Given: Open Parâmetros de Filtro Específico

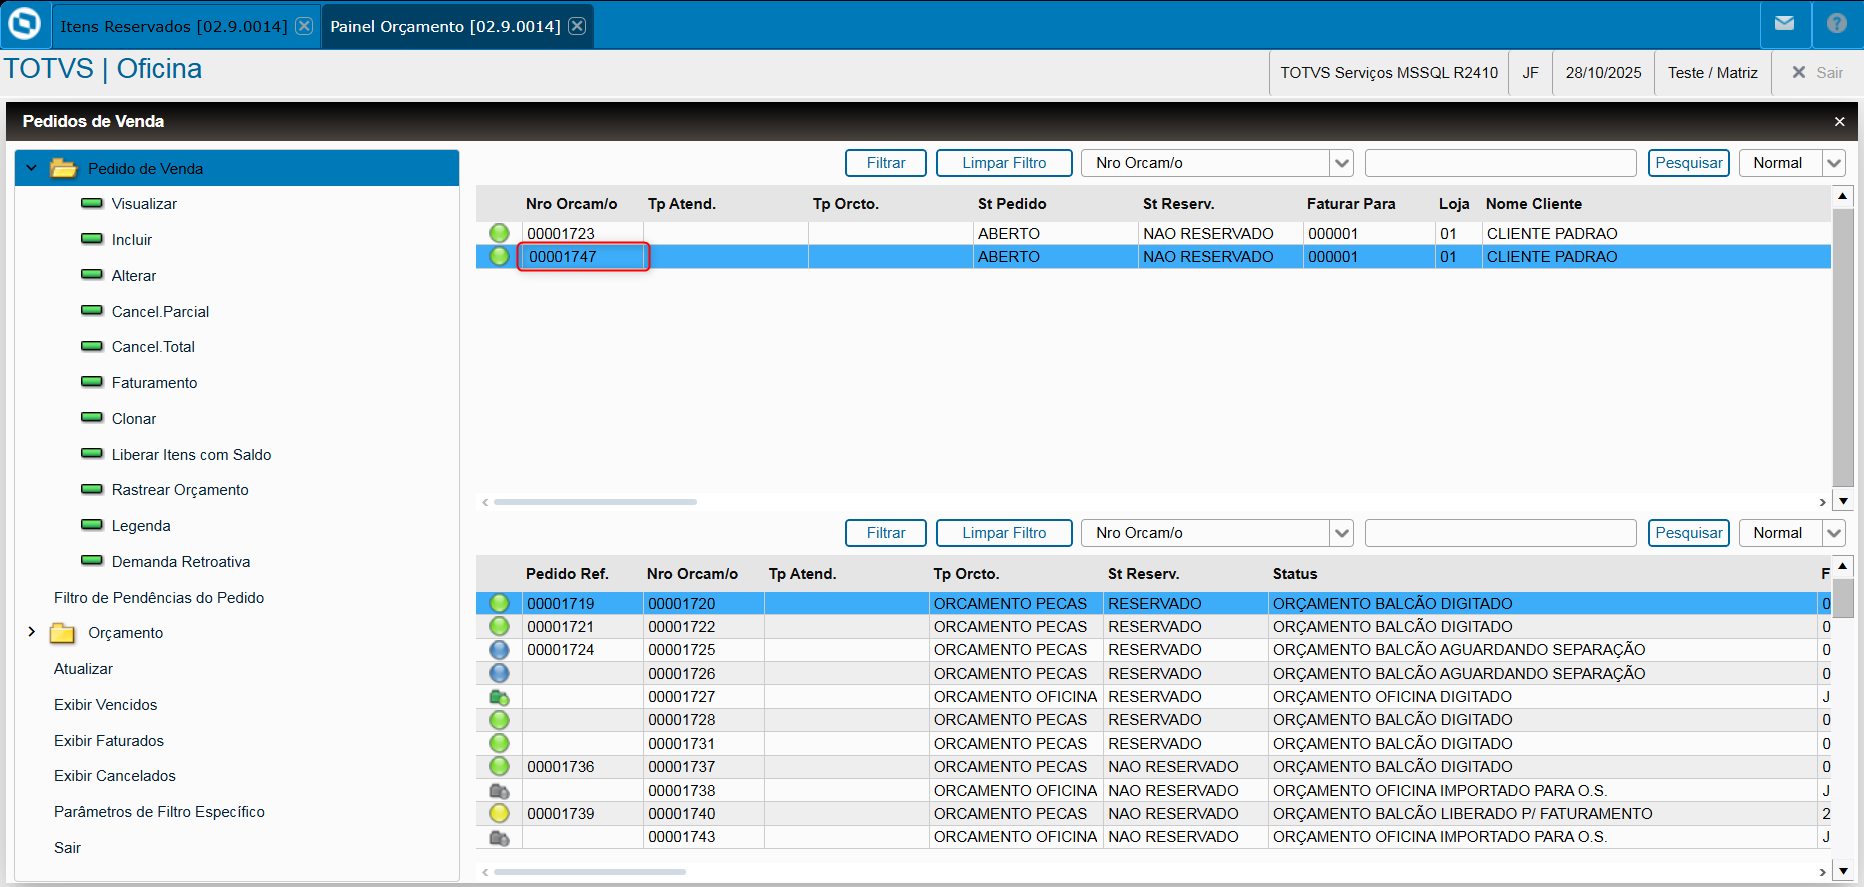Looking at the screenshot, I should click(159, 812).
